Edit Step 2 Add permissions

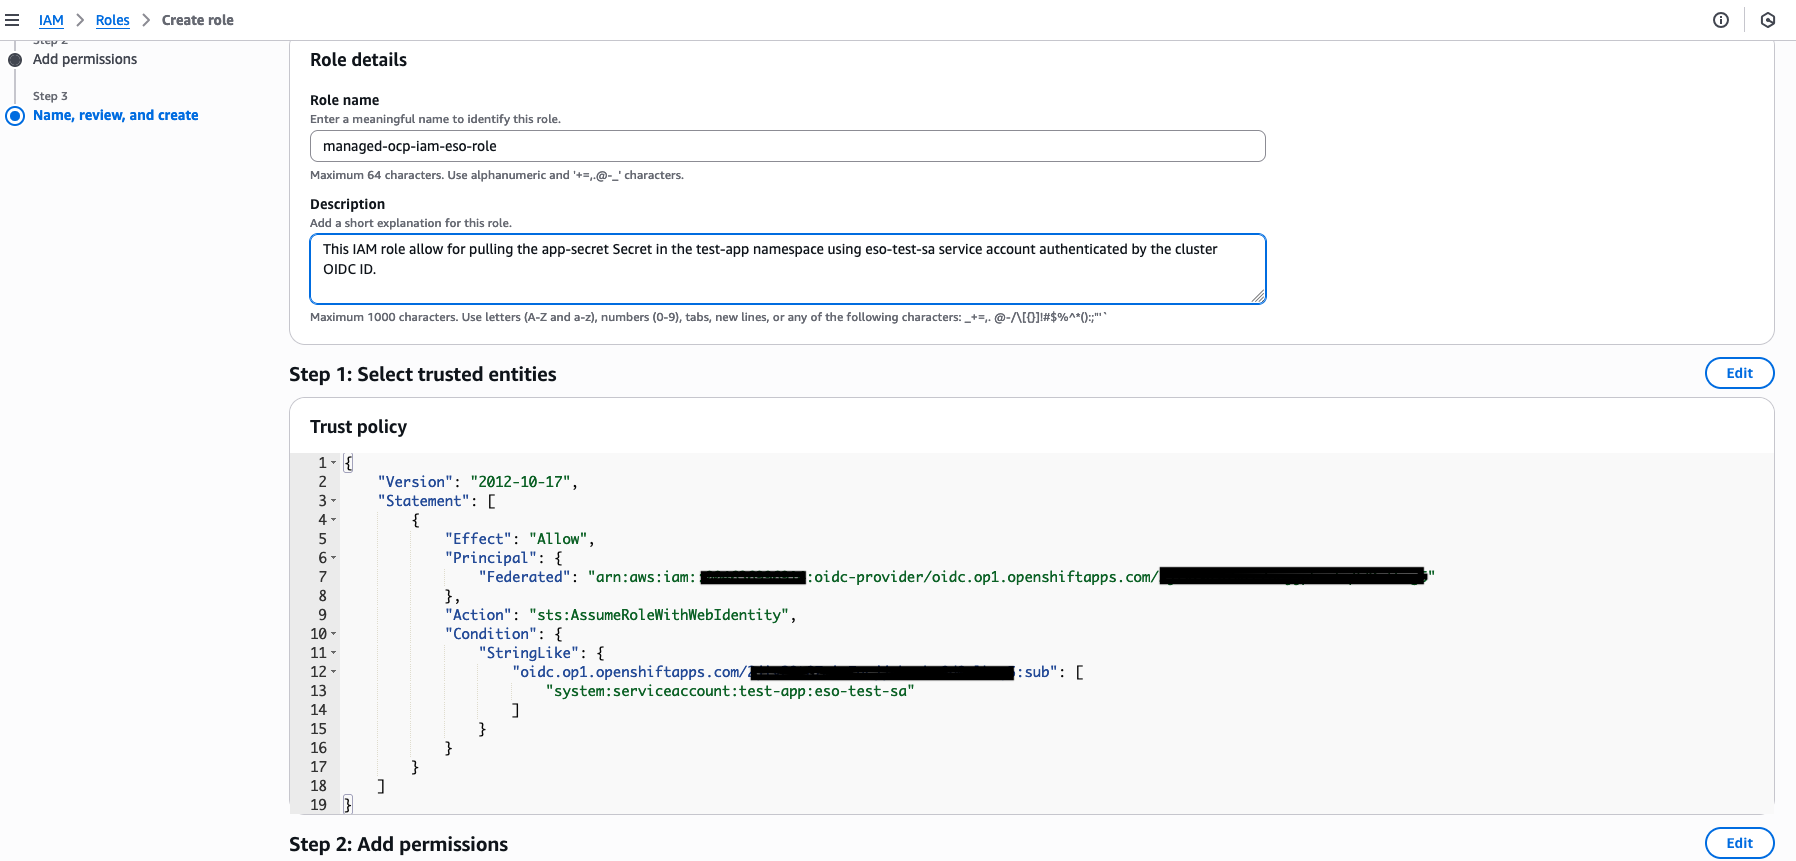coord(1739,843)
